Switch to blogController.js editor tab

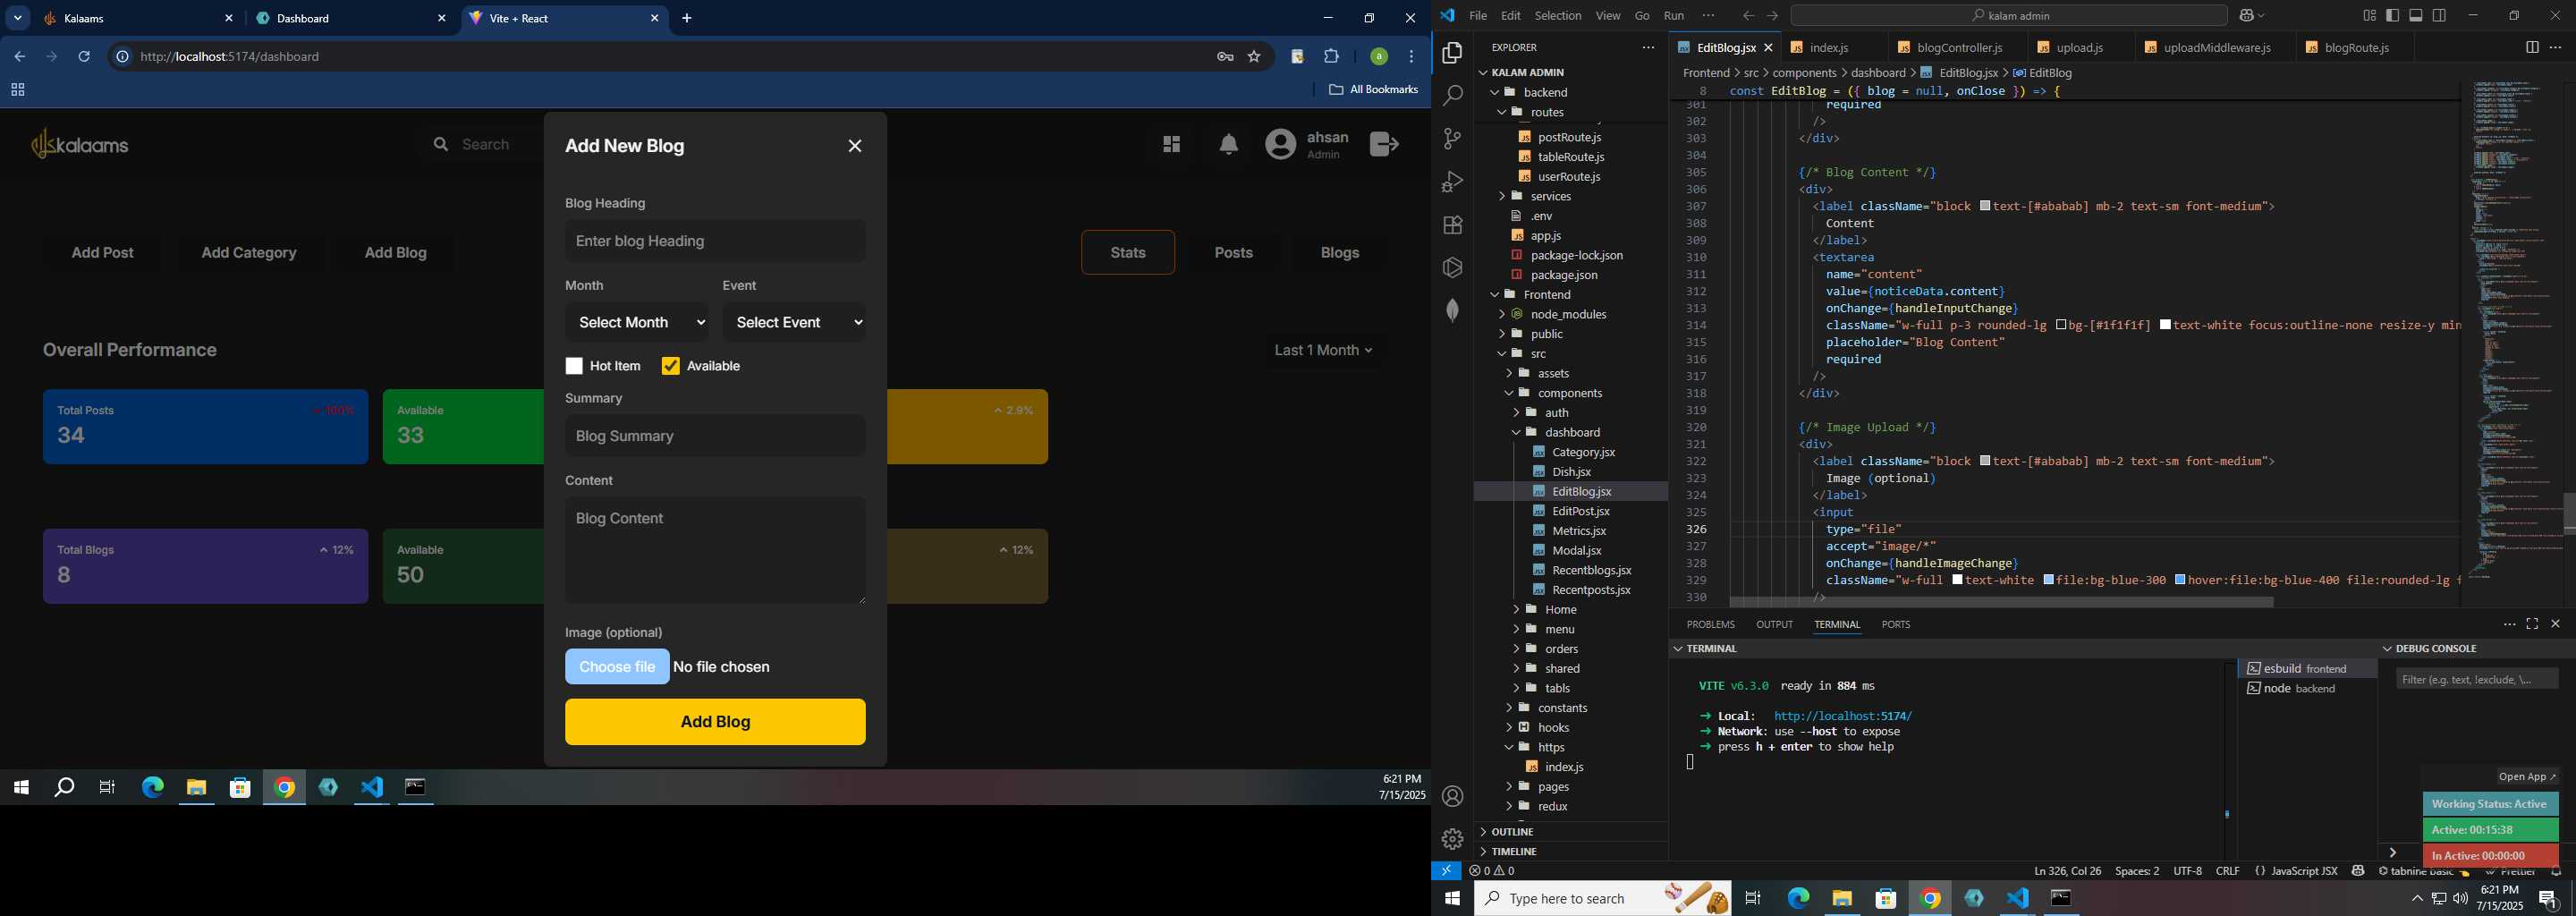click(1959, 47)
